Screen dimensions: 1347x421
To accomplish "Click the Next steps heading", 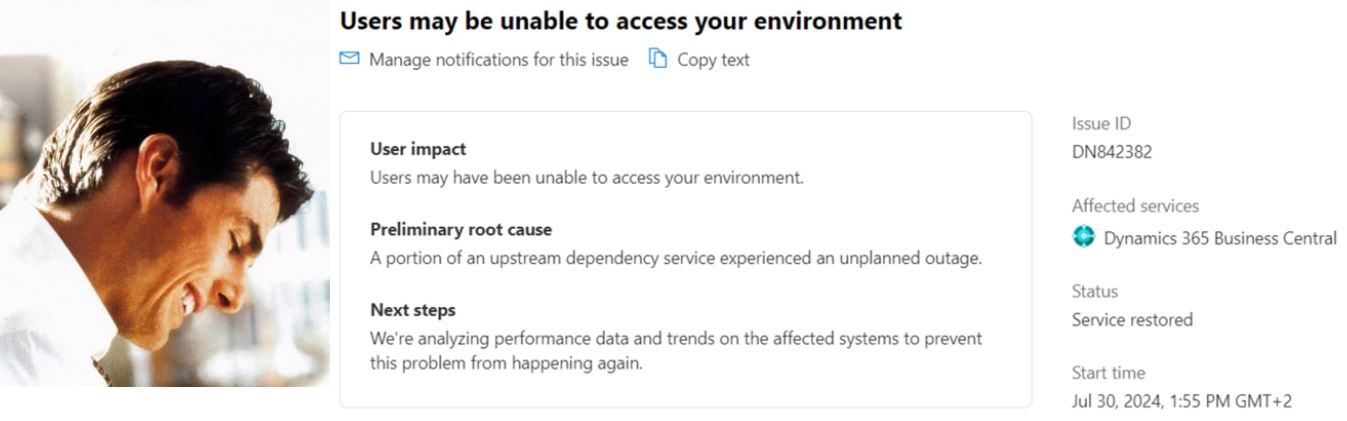I will [412, 310].
